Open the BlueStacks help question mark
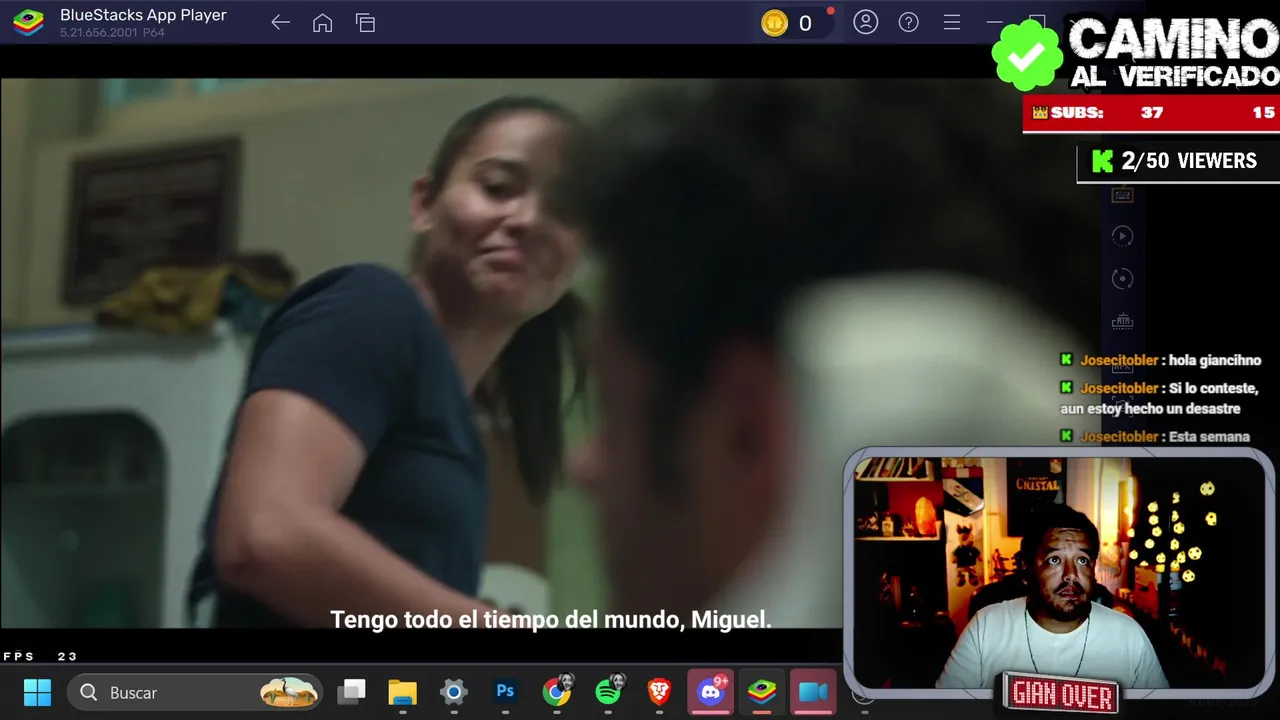The width and height of the screenshot is (1280, 720). point(908,22)
